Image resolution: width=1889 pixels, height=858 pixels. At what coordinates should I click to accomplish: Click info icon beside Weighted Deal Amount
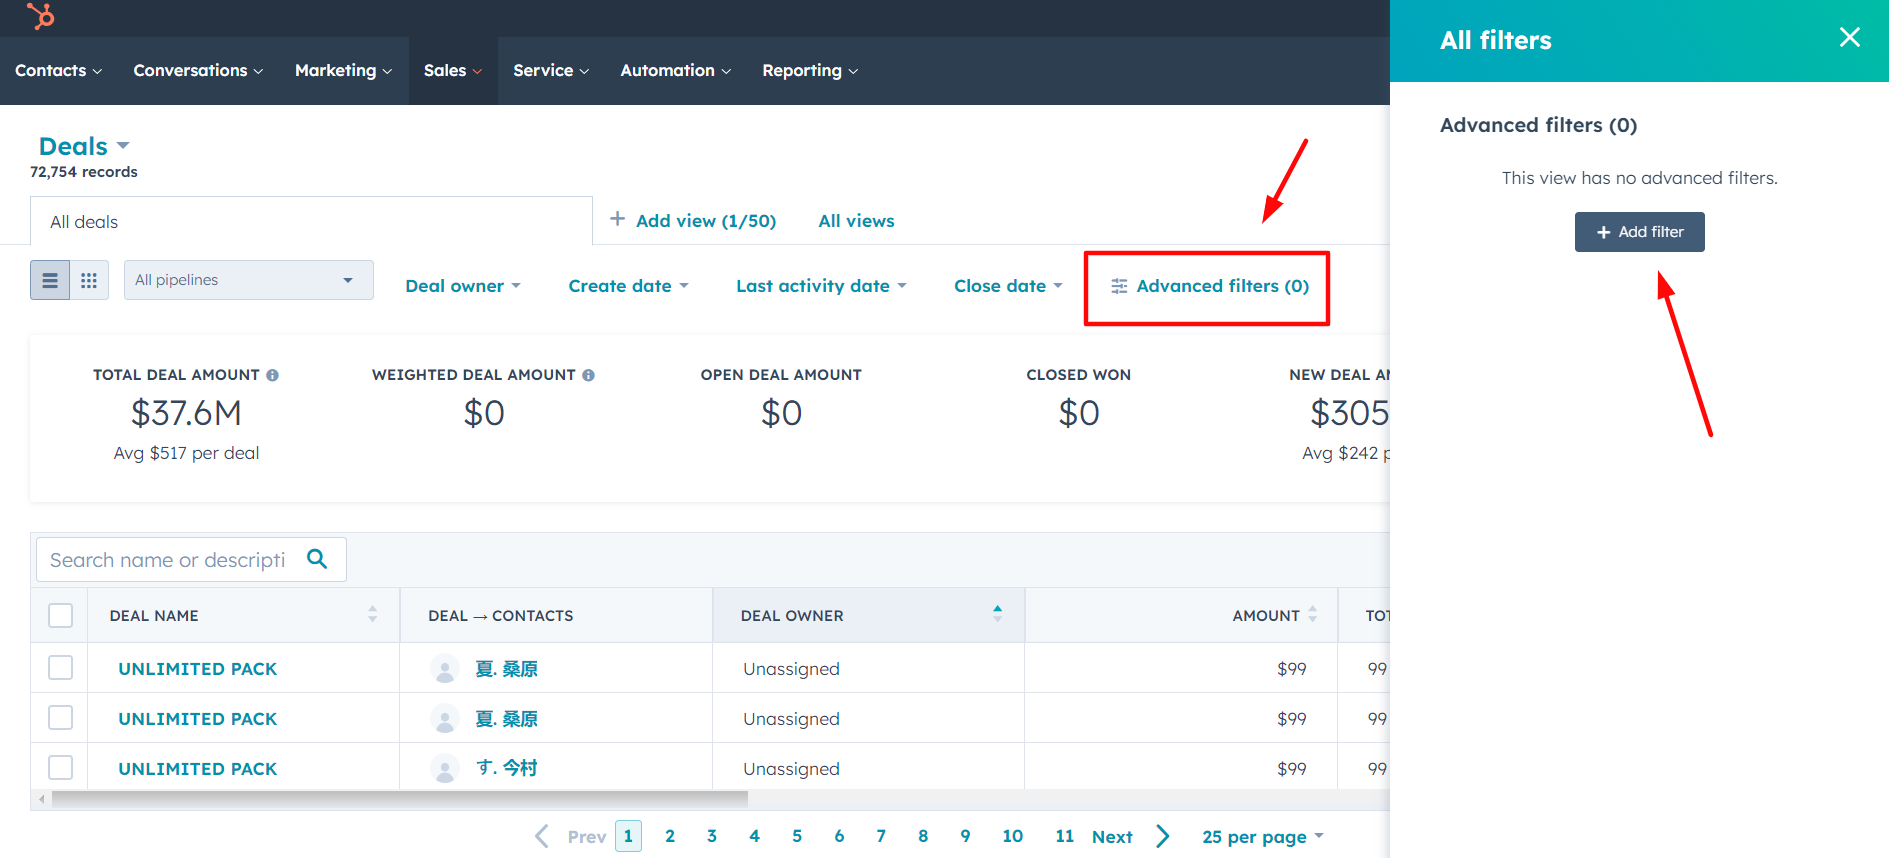click(x=588, y=375)
